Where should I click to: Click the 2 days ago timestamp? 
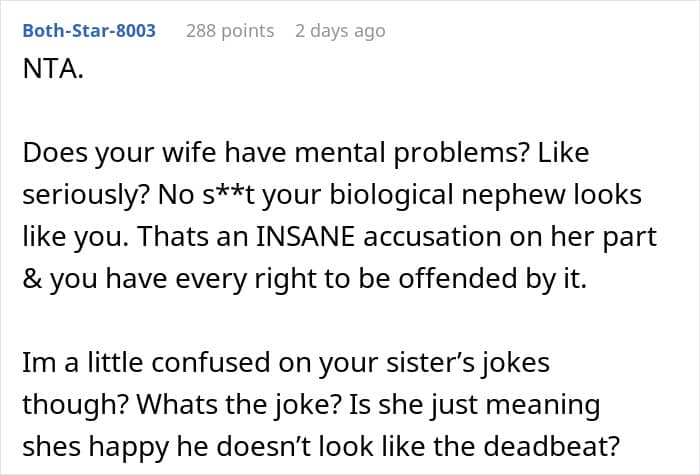(x=339, y=31)
